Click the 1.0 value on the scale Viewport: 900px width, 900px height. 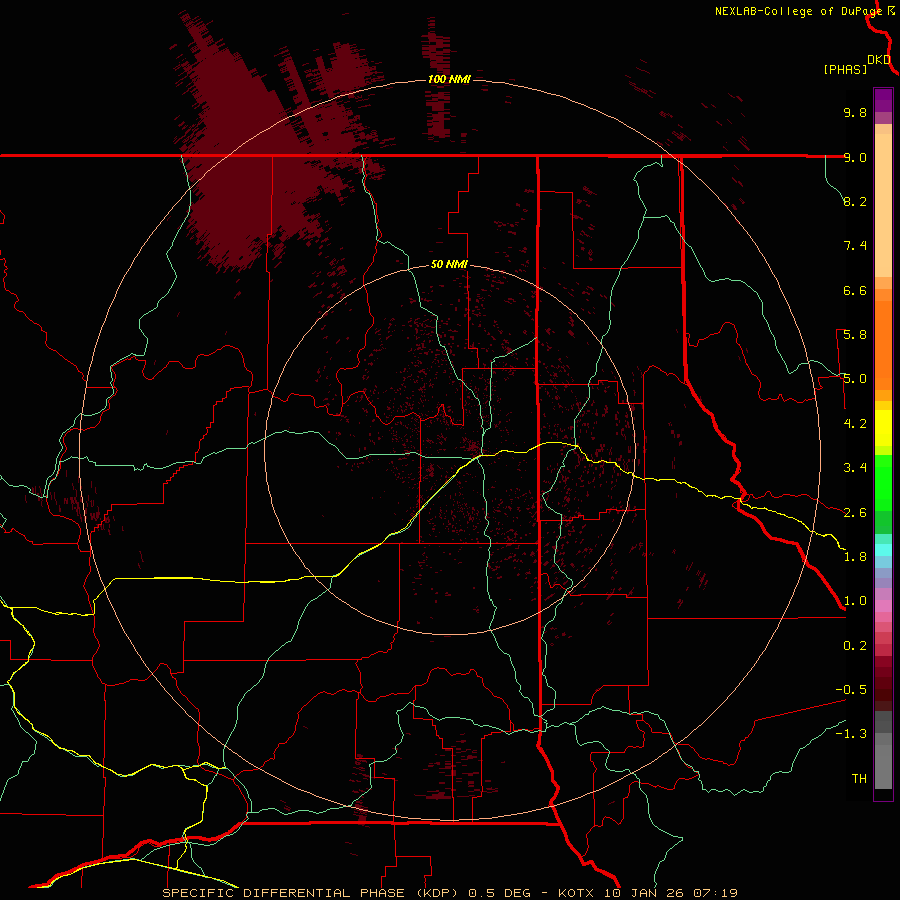click(x=855, y=601)
